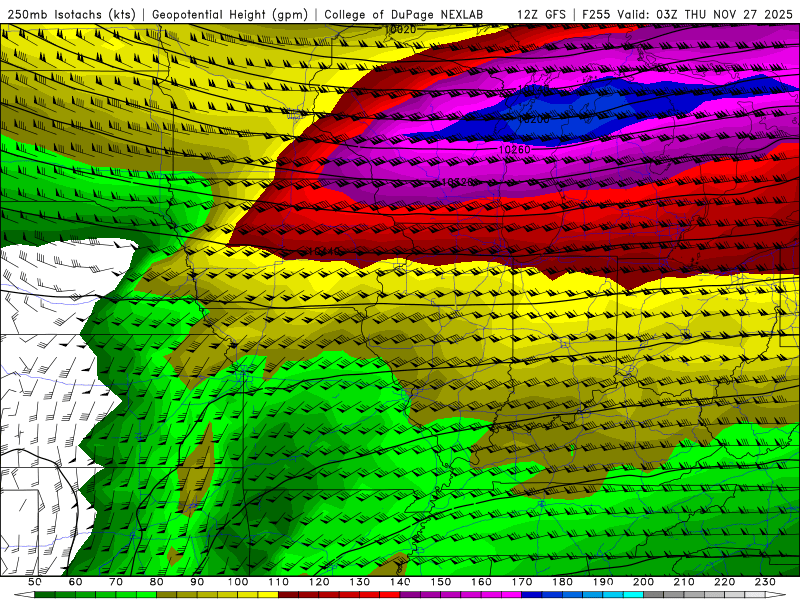Screen dimensions: 800x600
Task: Select the first dark blue legend swatch
Action: click(x=532, y=595)
